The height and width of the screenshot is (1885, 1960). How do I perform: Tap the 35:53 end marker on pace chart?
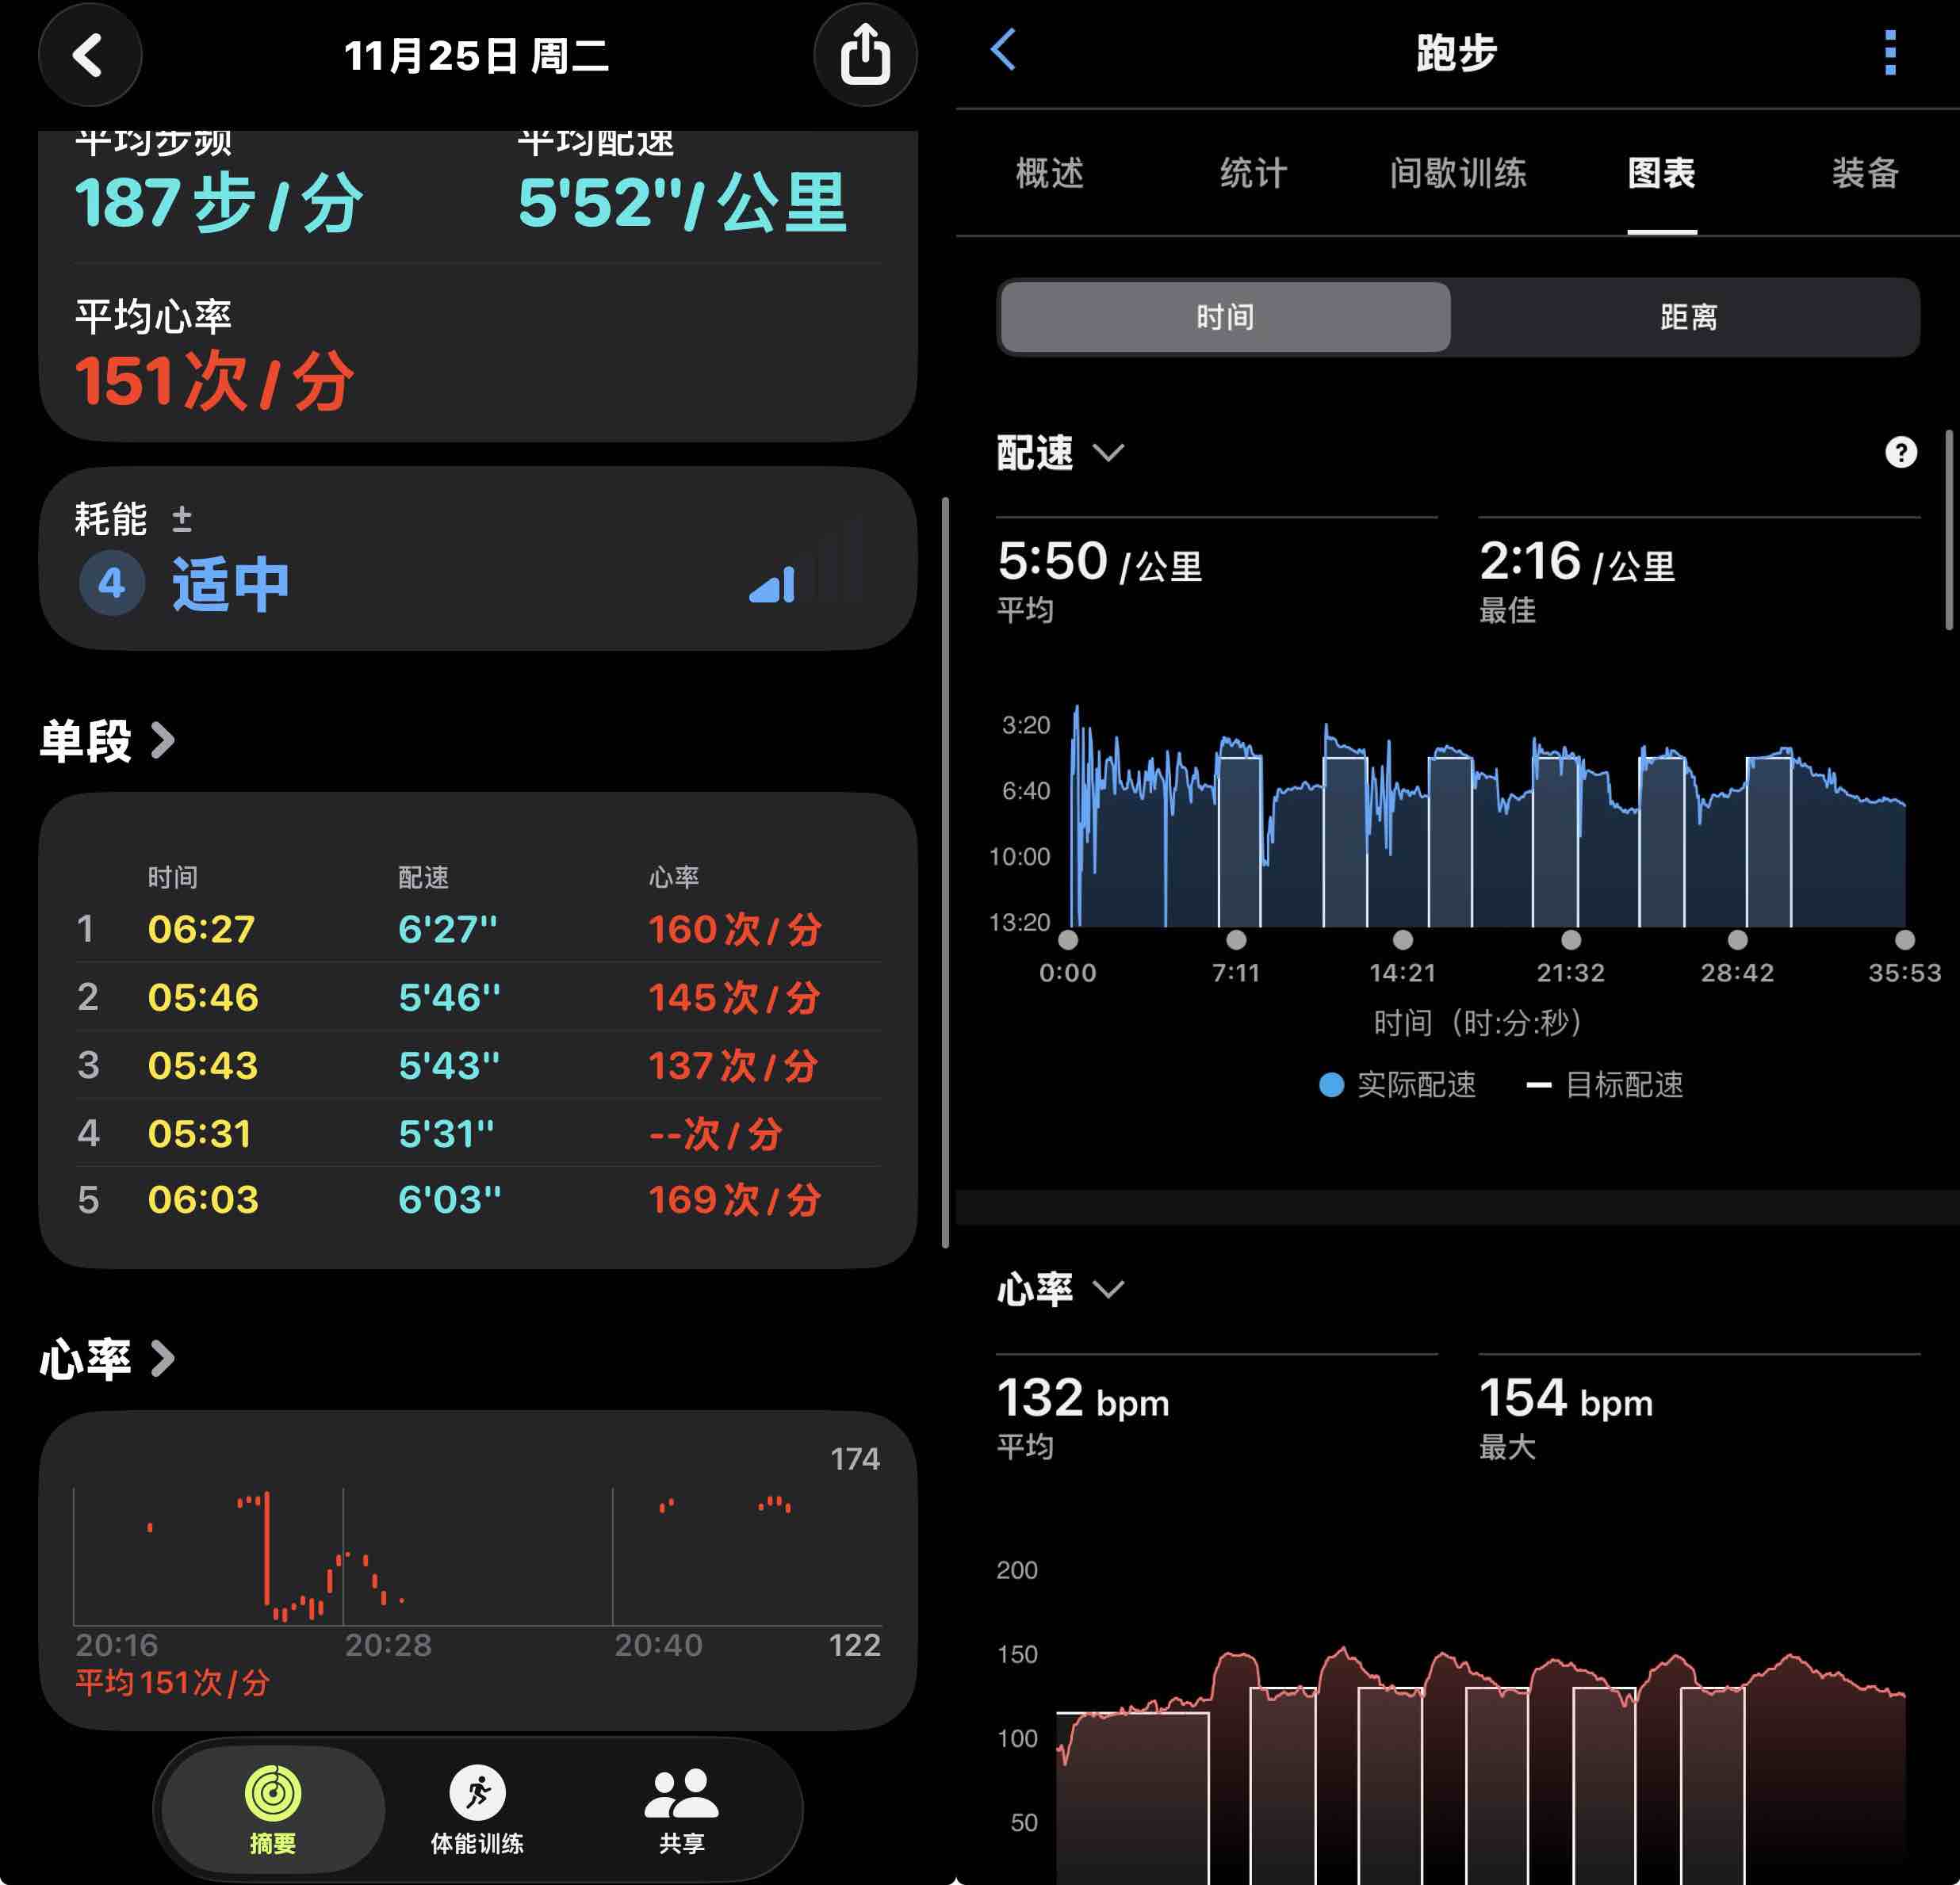point(1905,940)
